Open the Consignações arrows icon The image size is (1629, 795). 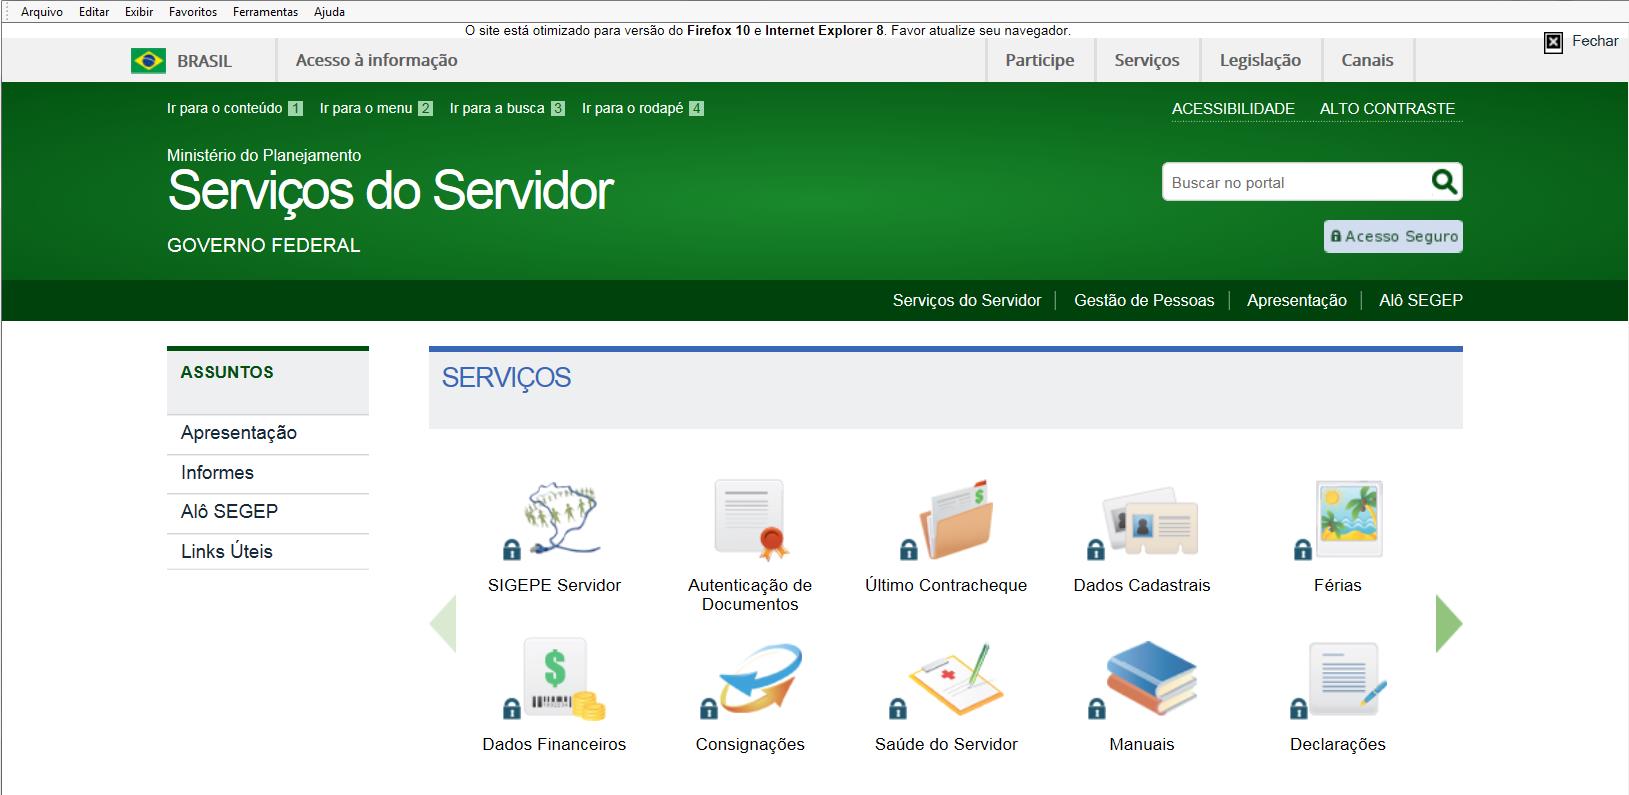click(x=750, y=680)
